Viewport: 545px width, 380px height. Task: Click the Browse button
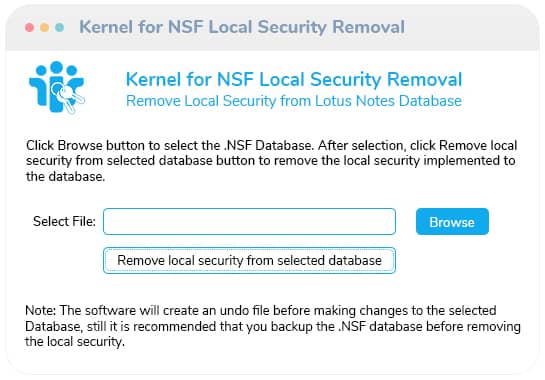coord(452,221)
